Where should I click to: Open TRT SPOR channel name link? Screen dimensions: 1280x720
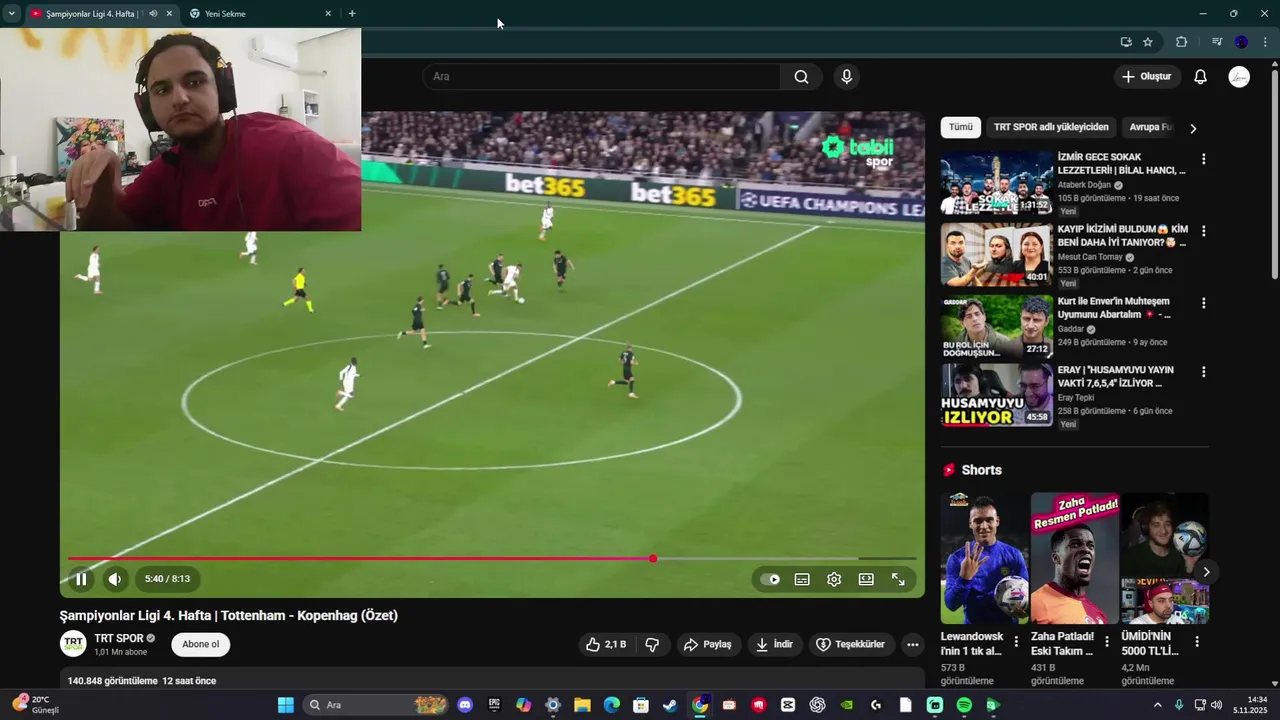(x=119, y=638)
